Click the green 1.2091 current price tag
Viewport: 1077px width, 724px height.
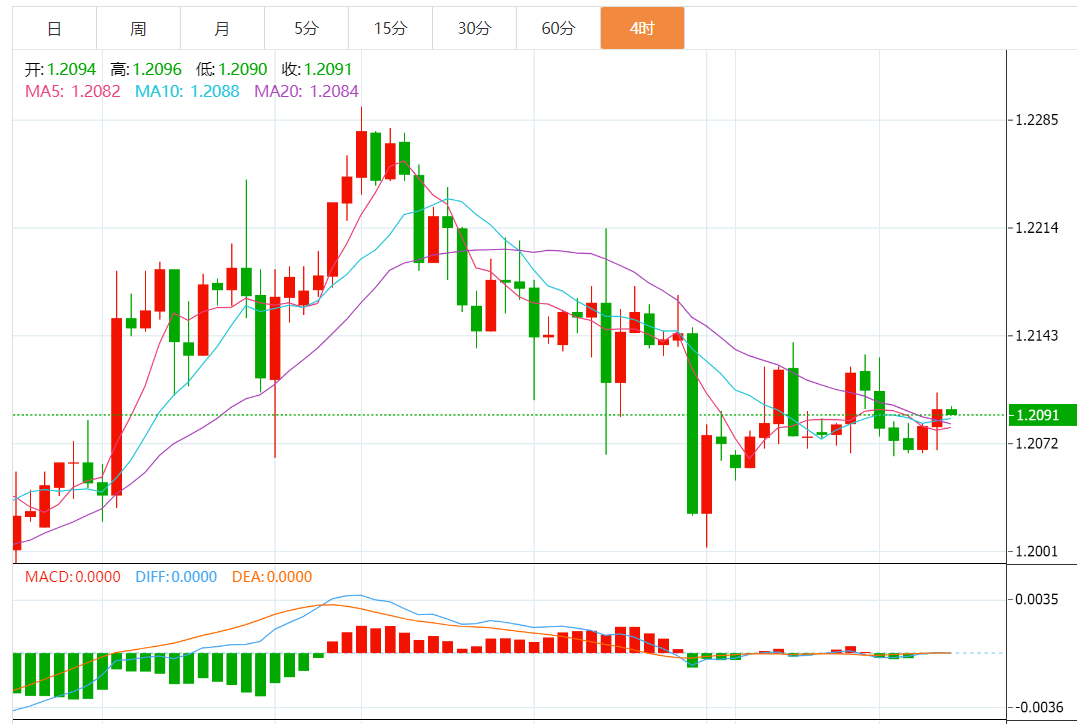click(x=1042, y=415)
